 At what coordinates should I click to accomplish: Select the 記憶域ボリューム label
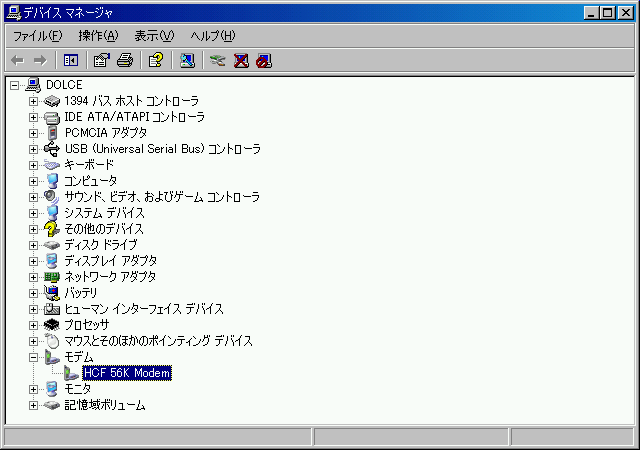point(105,405)
